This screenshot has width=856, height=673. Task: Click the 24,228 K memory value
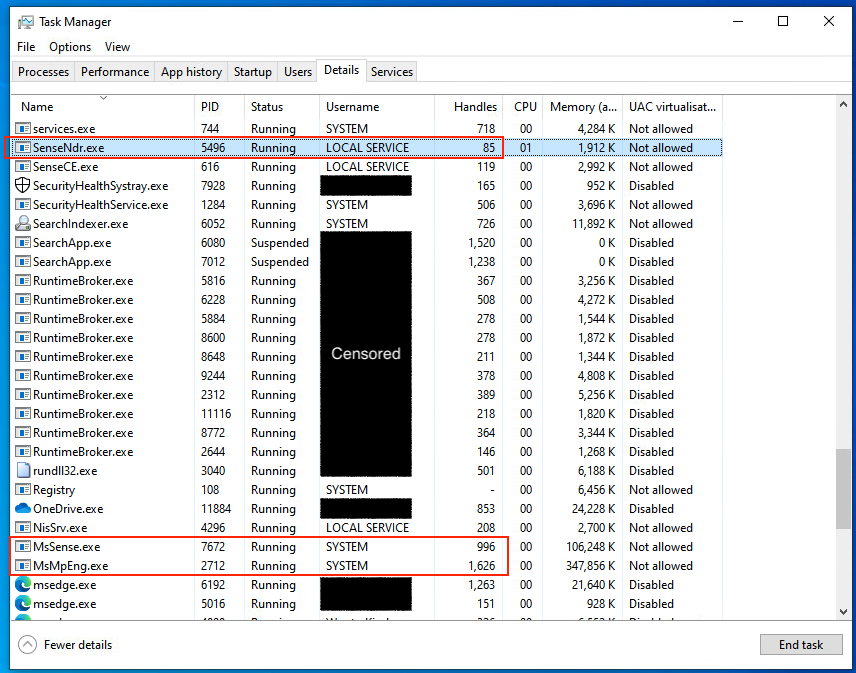(x=594, y=509)
